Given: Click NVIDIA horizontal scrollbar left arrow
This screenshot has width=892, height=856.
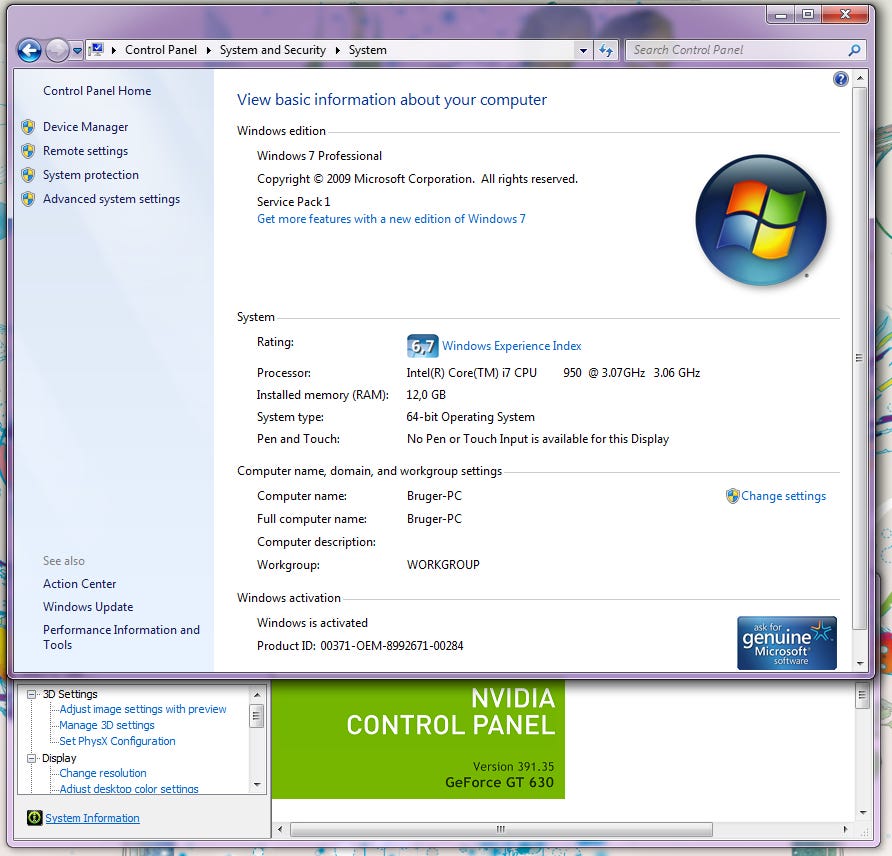Looking at the screenshot, I should click(280, 829).
